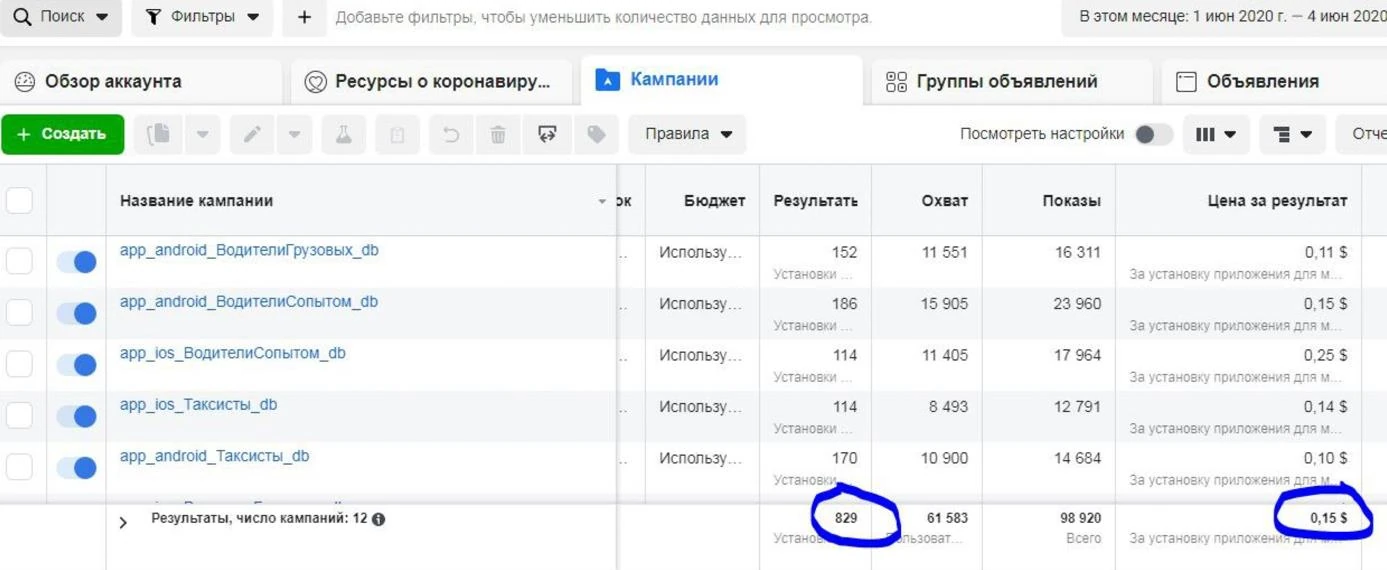Viewport: 1387px width, 570px height.
Task: Click total reach value 61 583
Action: point(947,518)
